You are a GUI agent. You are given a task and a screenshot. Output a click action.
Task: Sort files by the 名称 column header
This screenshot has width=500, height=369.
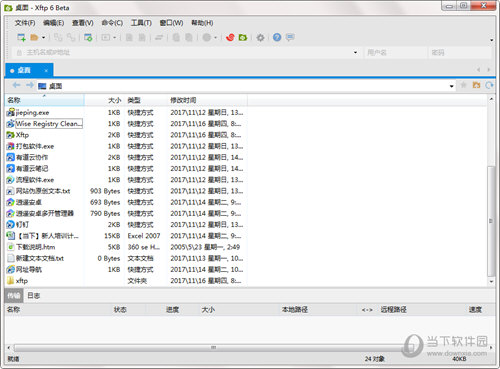[44, 100]
